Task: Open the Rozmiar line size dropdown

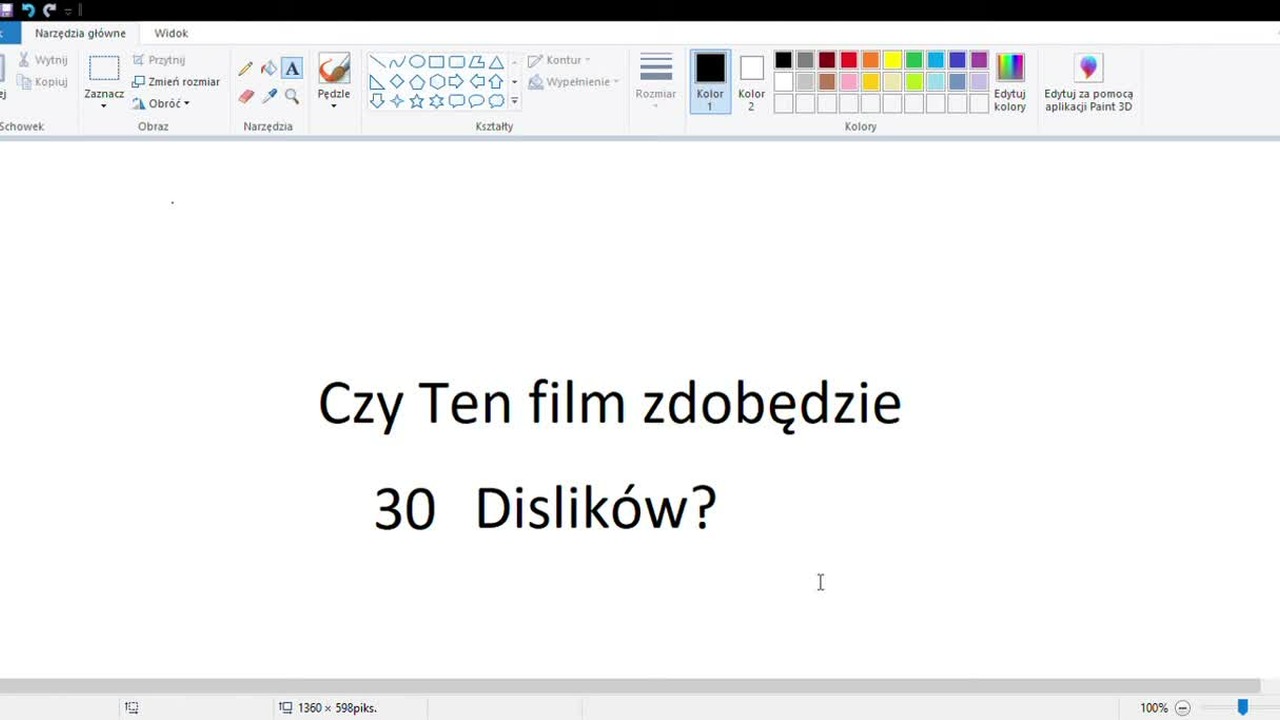Action: pos(656,82)
